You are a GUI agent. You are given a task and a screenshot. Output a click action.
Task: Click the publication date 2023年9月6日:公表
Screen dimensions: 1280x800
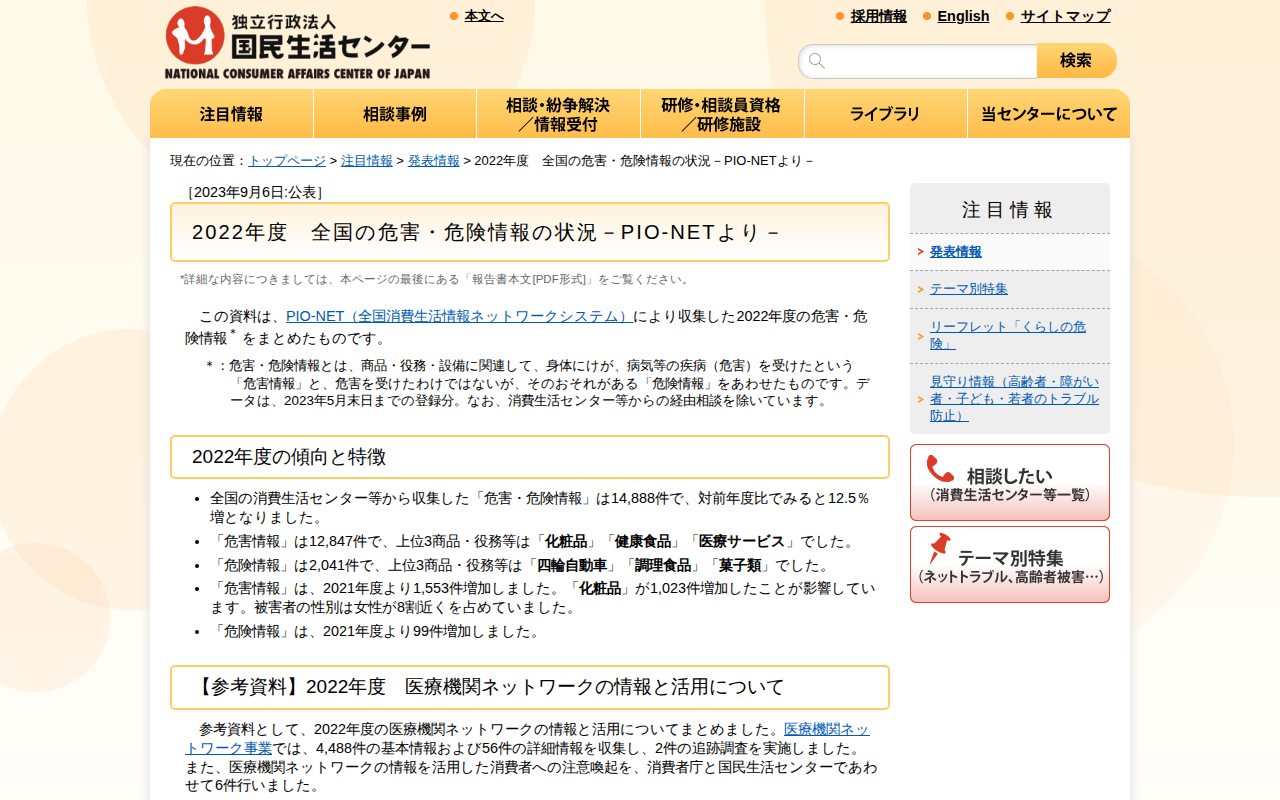(256, 192)
